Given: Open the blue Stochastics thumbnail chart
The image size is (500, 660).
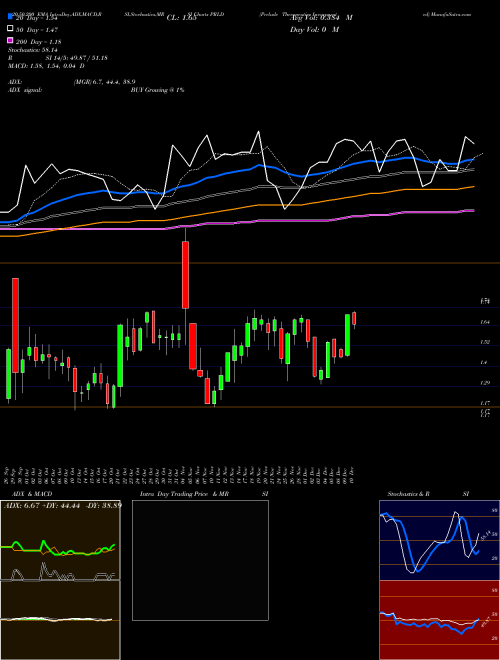Looking at the screenshot, I should tap(439, 540).
